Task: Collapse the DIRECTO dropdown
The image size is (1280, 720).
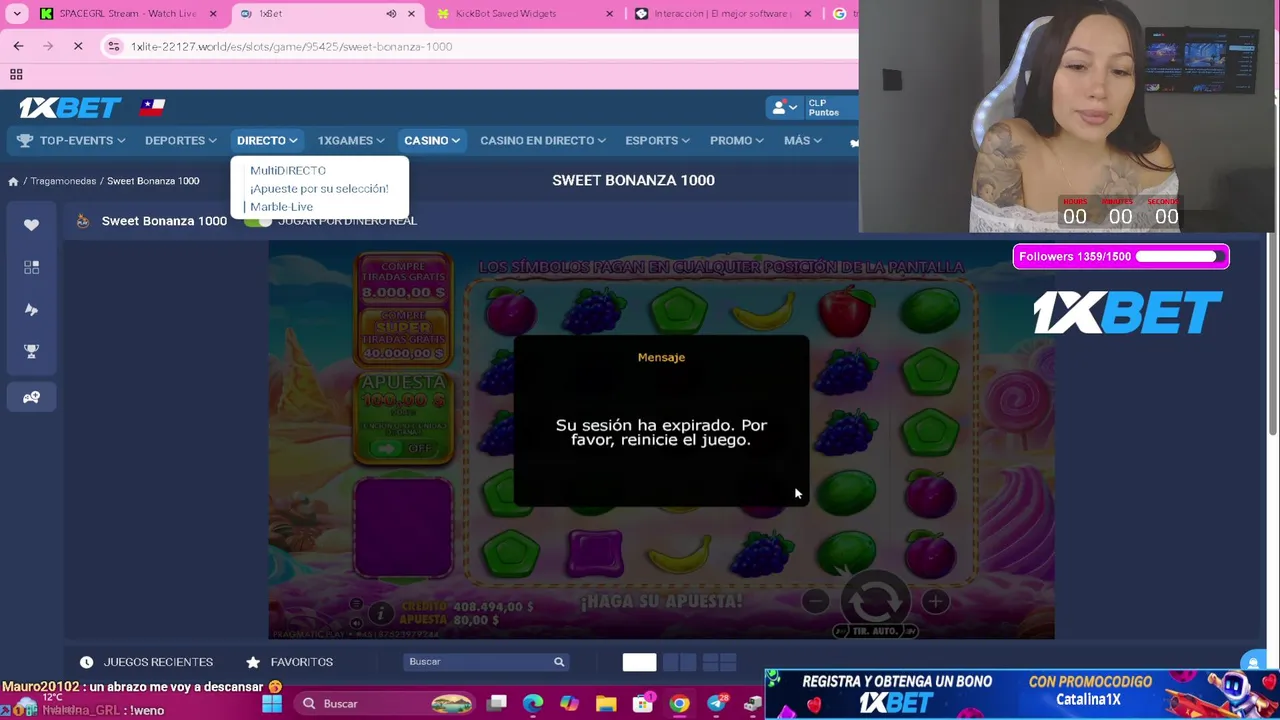Action: (267, 140)
